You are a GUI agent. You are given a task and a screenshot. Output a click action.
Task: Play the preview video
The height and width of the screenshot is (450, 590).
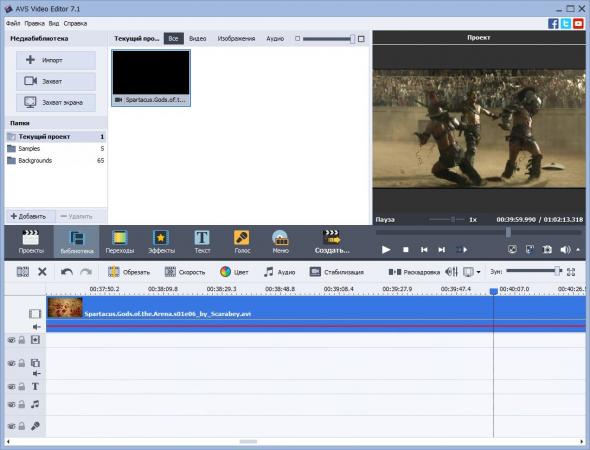click(x=386, y=249)
